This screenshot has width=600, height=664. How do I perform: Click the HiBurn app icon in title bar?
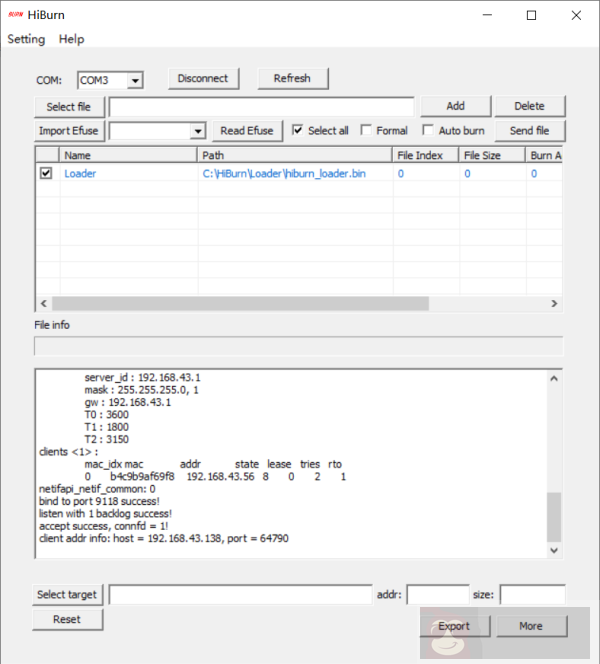click(x=15, y=15)
